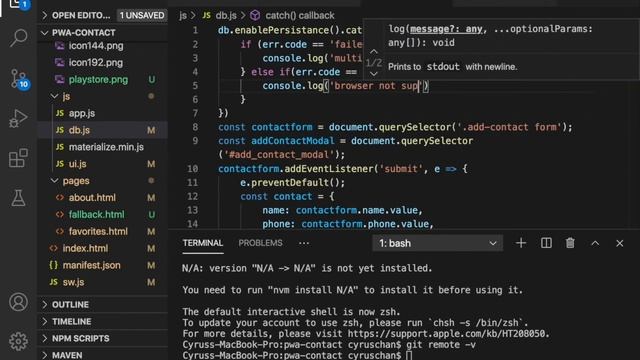Open favorites.html file
Screen dimensions: 640x360
(x=98, y=231)
